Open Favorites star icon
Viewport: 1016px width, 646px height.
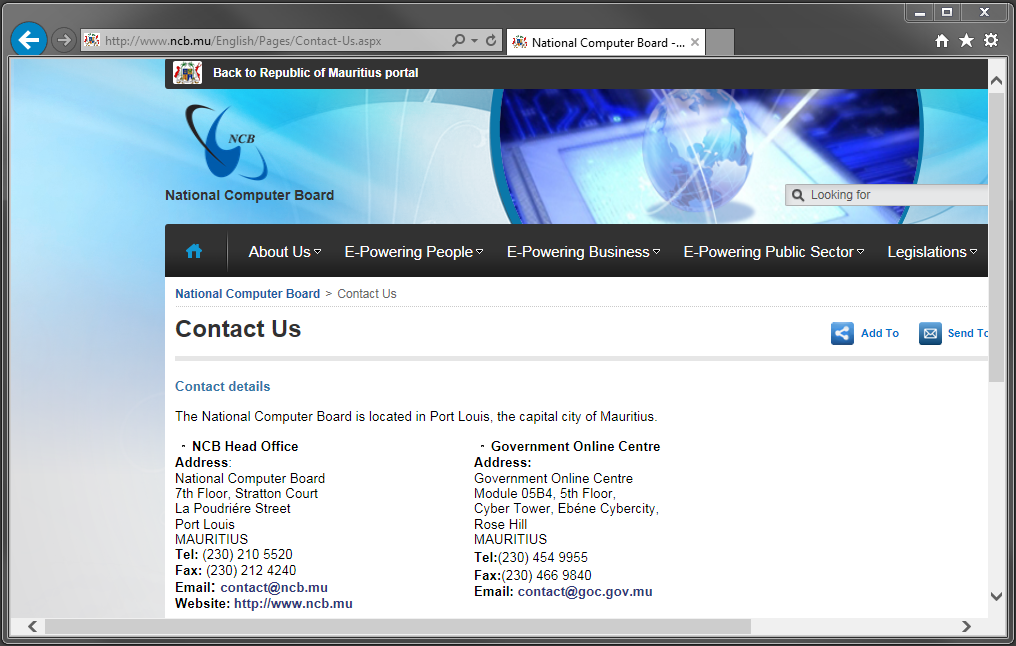click(966, 41)
